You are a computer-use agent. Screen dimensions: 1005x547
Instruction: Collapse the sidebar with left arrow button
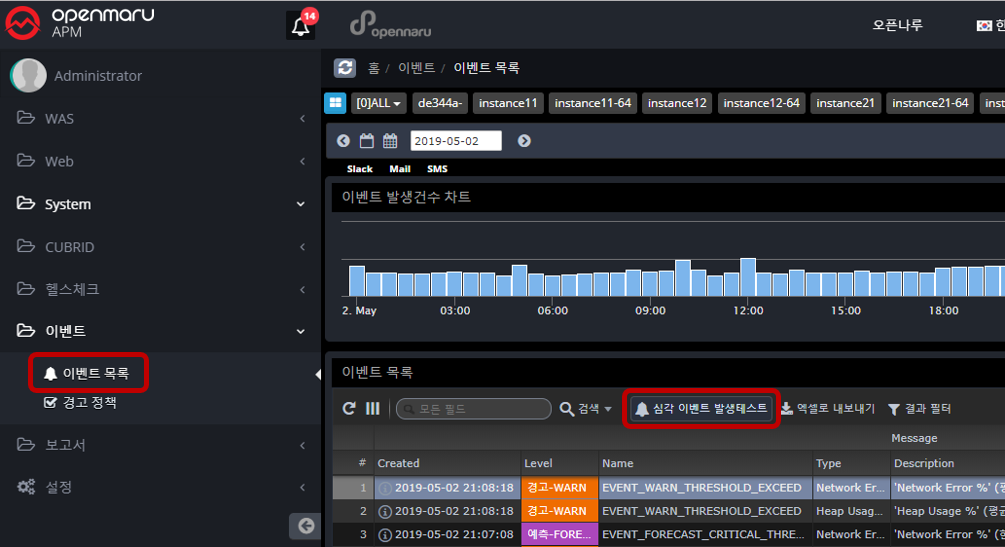click(306, 526)
